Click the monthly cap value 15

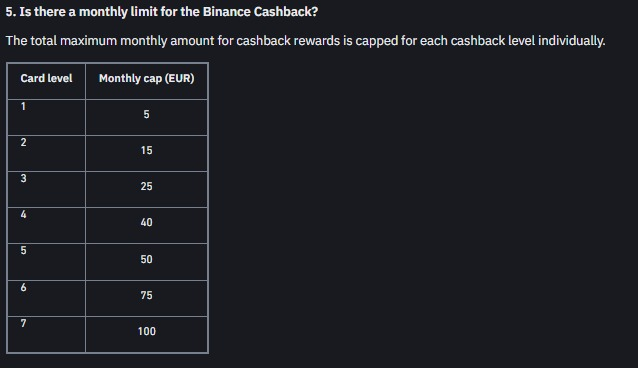click(146, 150)
